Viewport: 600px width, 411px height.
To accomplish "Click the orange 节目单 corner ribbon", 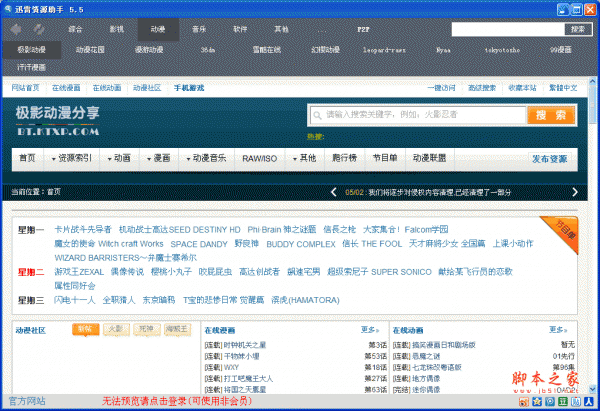I will (x=562, y=232).
